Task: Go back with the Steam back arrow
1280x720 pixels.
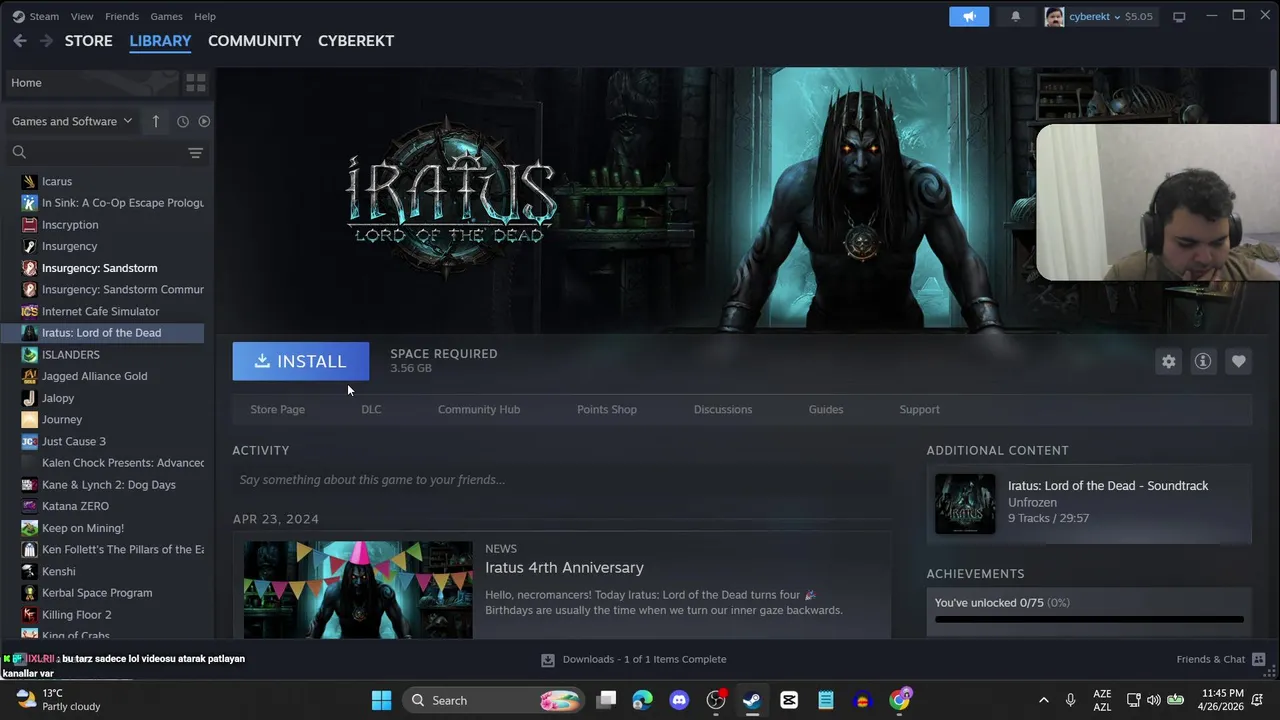Action: tap(20, 41)
